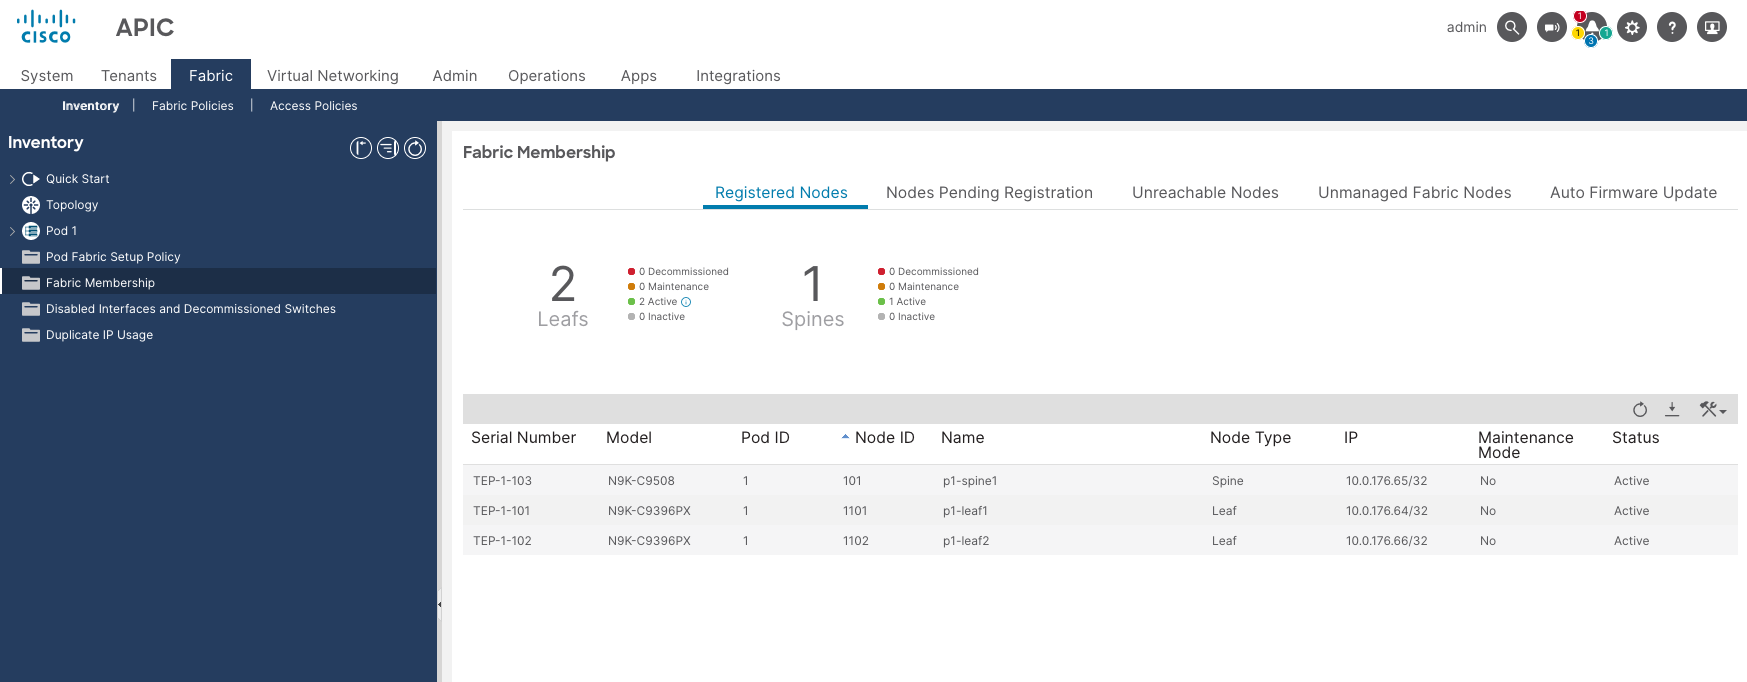Image resolution: width=1747 pixels, height=682 pixels.
Task: Select Topology in the inventory tree
Action: point(72,205)
